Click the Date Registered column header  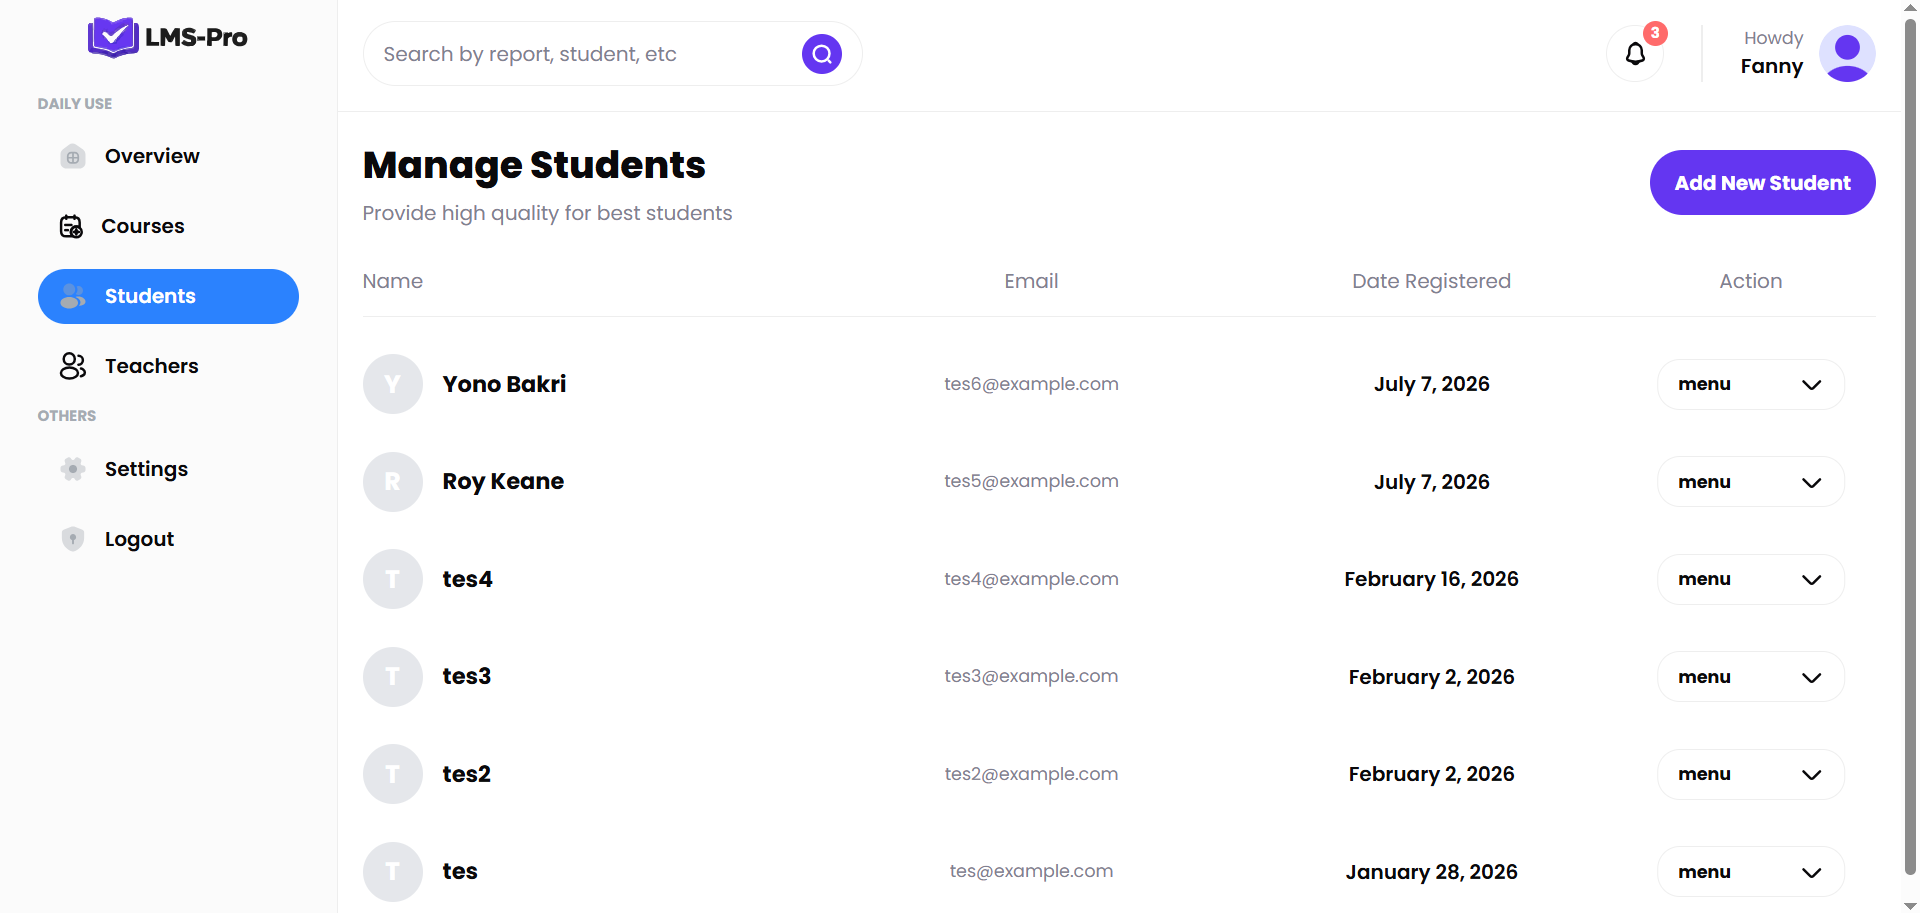point(1431,281)
